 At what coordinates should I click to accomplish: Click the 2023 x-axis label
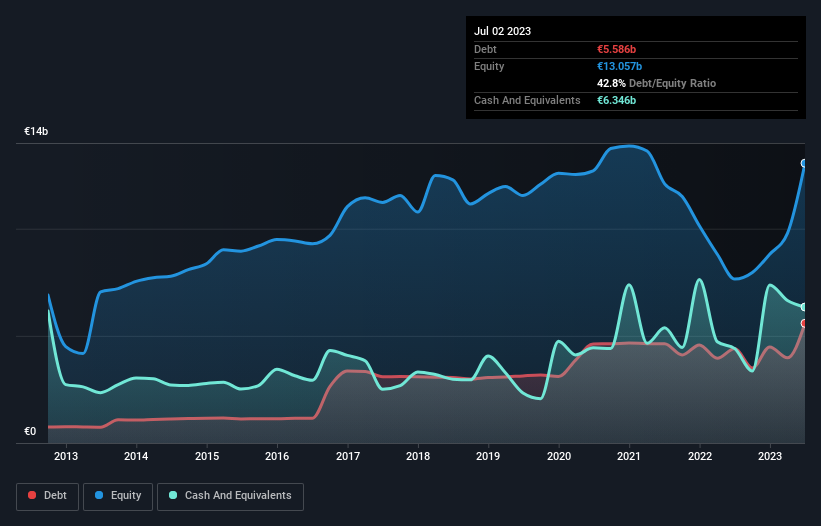pyautogui.click(x=770, y=456)
